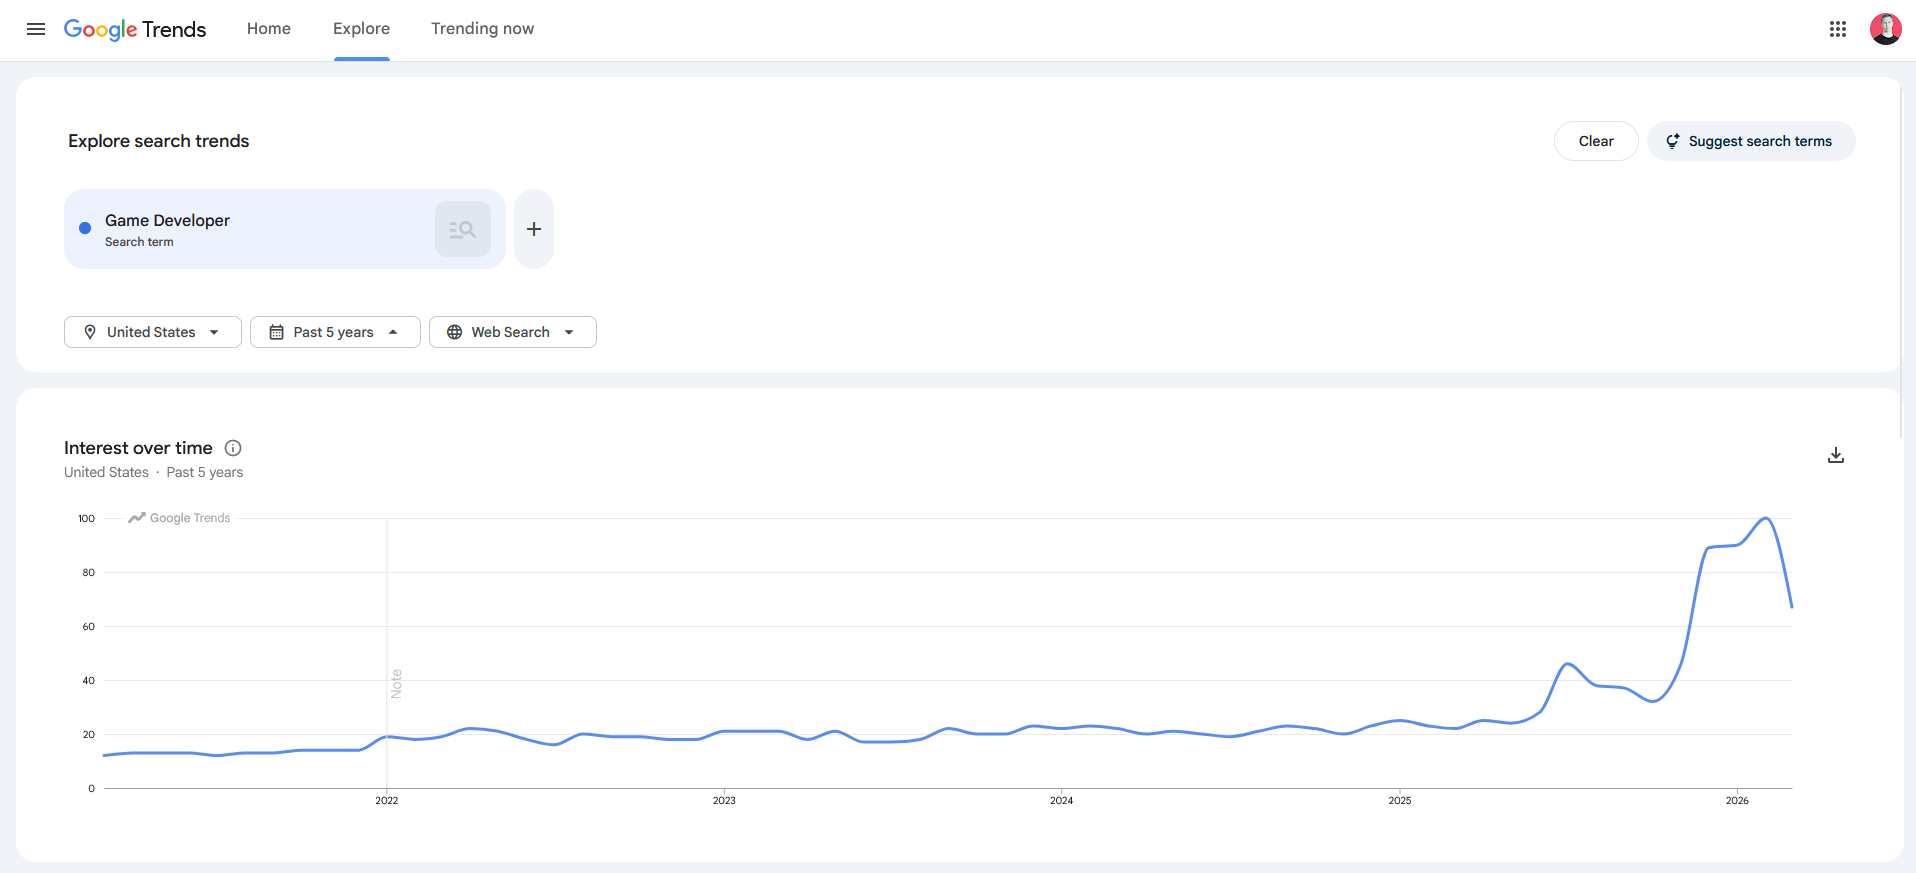The image size is (1916, 873).
Task: Select the Explore tab
Action: (361, 29)
